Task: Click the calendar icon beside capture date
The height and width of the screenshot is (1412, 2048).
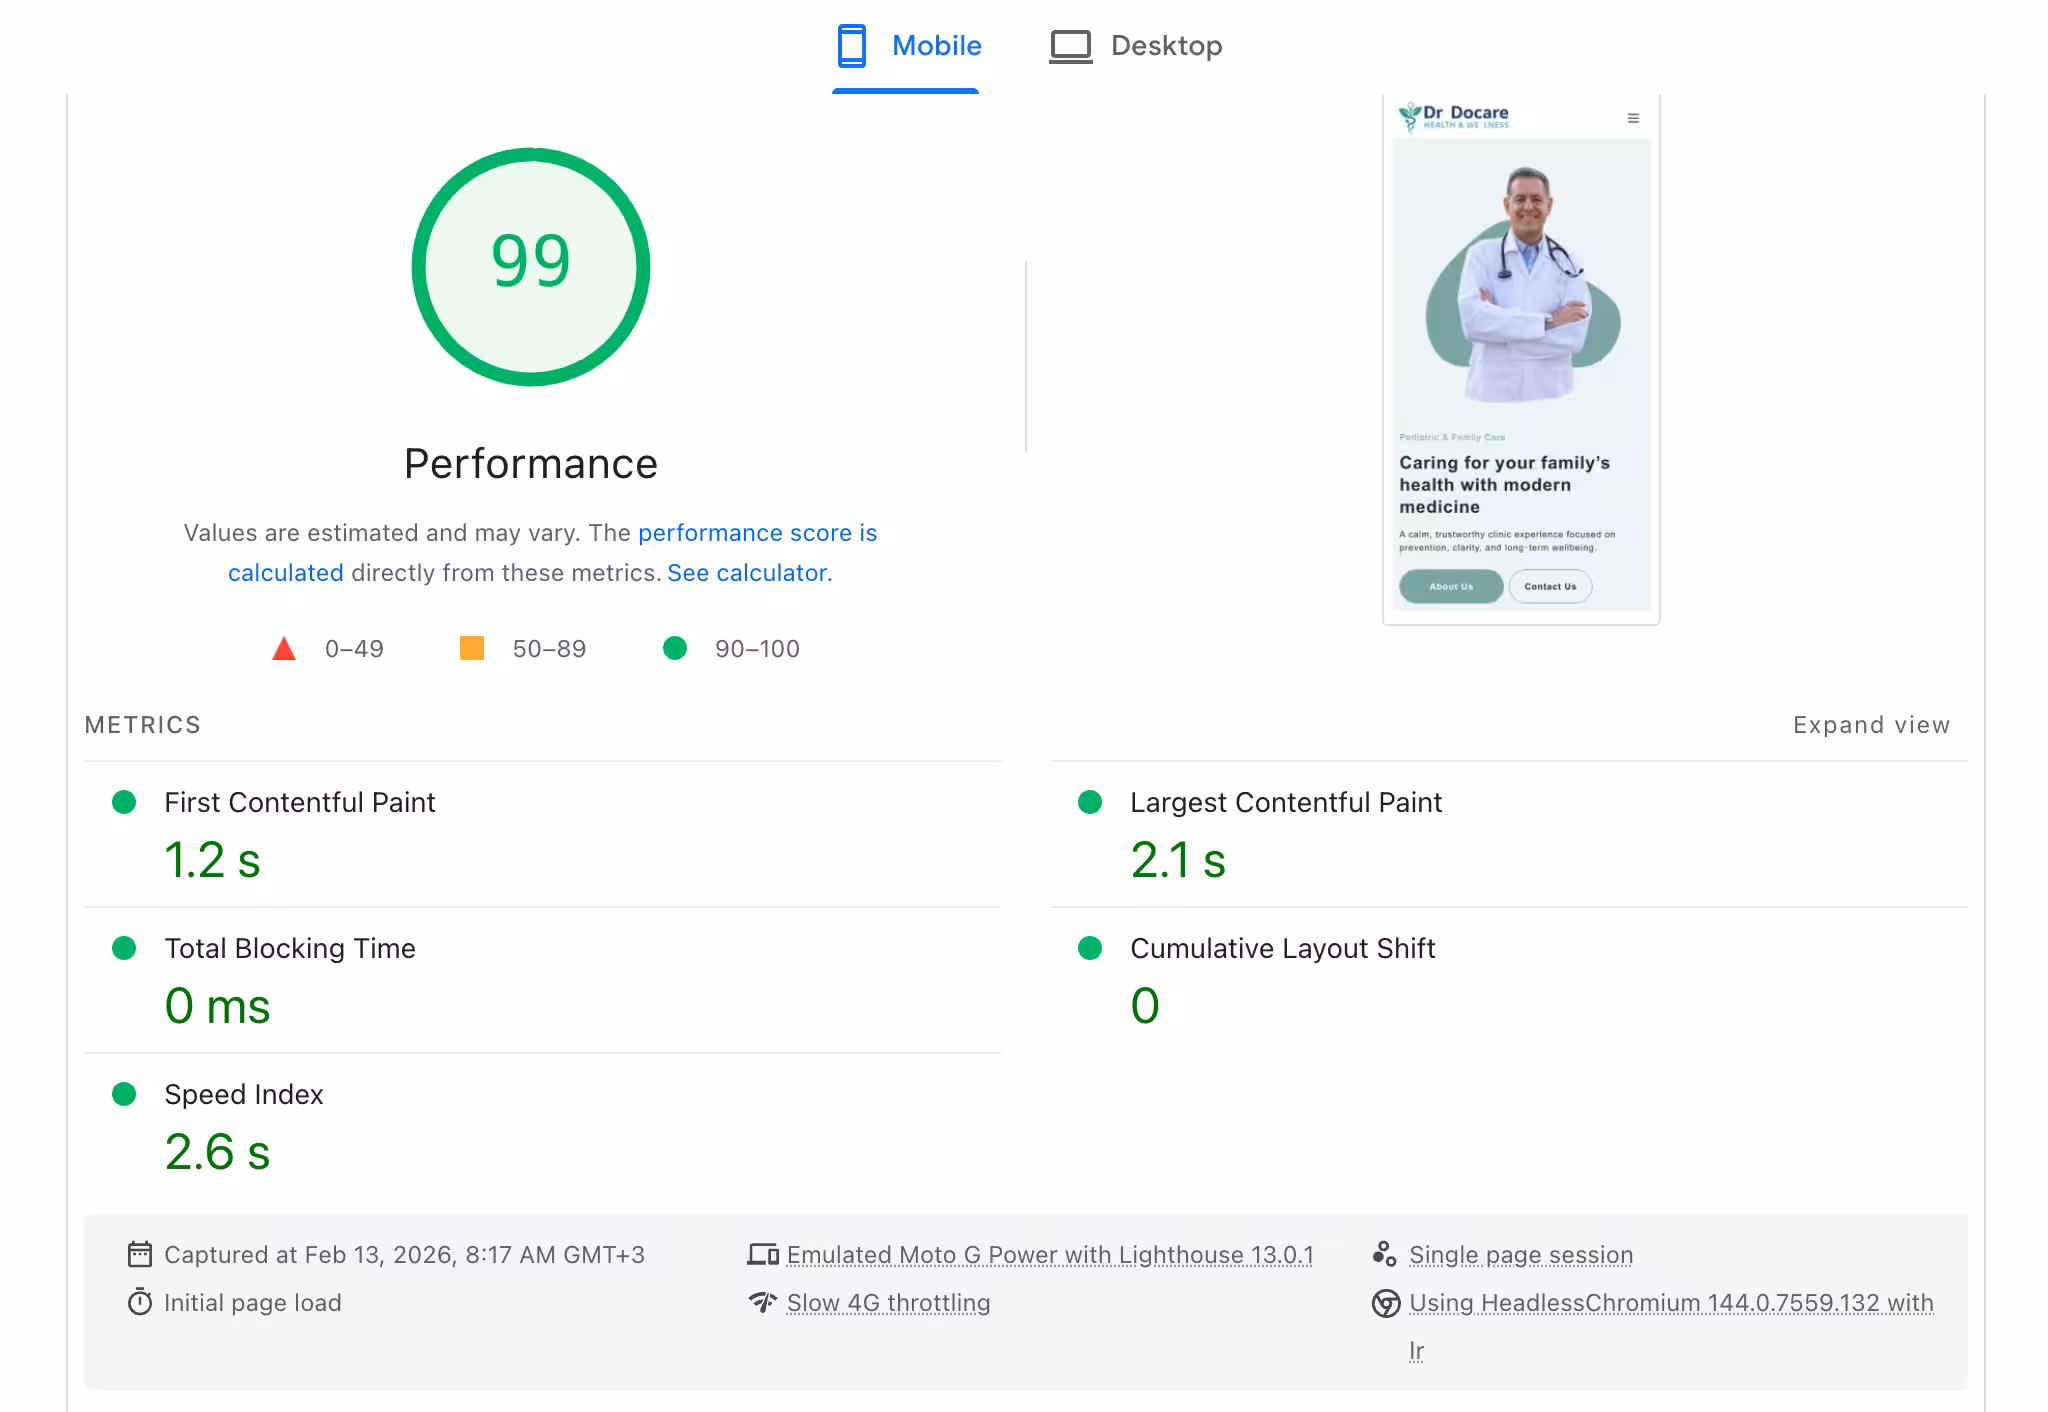Action: pyautogui.click(x=140, y=1254)
